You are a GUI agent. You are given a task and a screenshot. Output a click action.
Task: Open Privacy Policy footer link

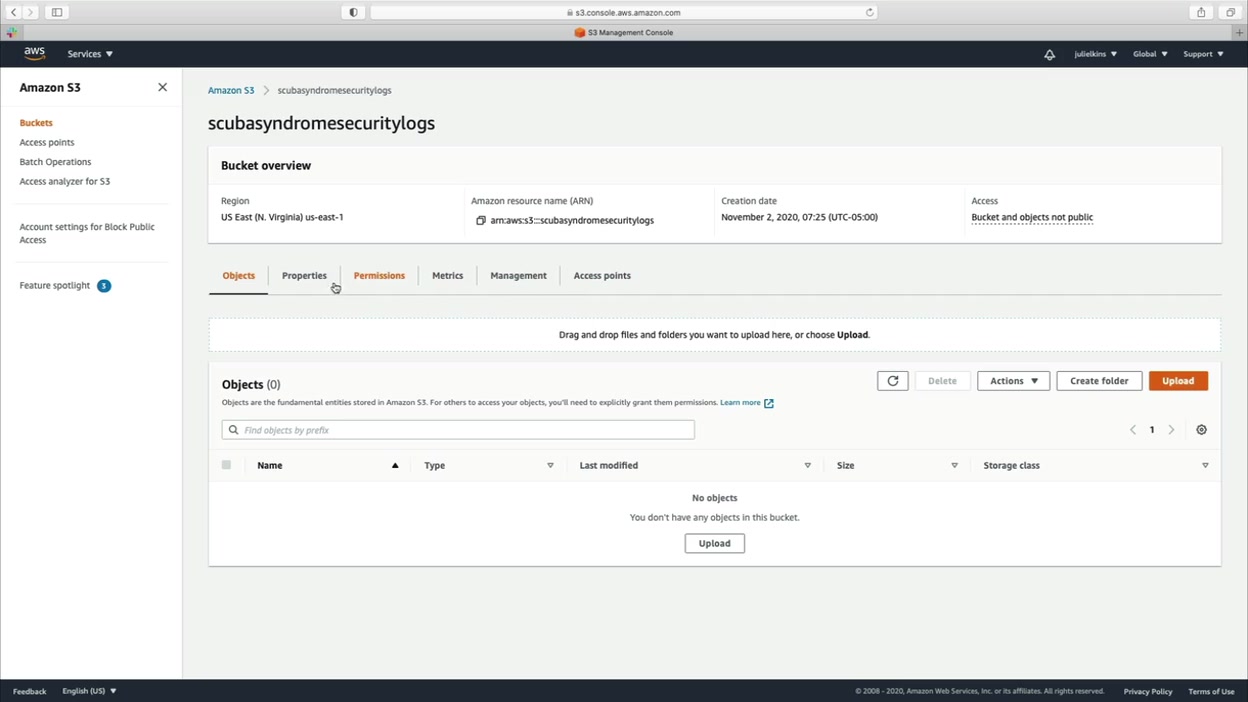tap(1147, 691)
